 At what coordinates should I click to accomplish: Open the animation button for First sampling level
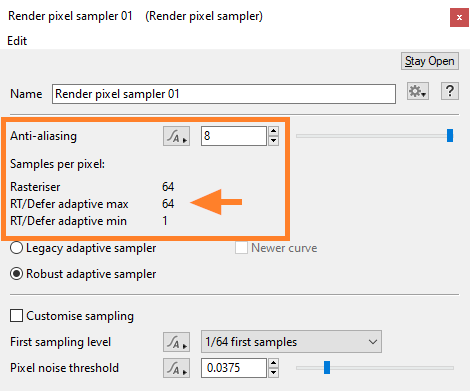[176, 342]
